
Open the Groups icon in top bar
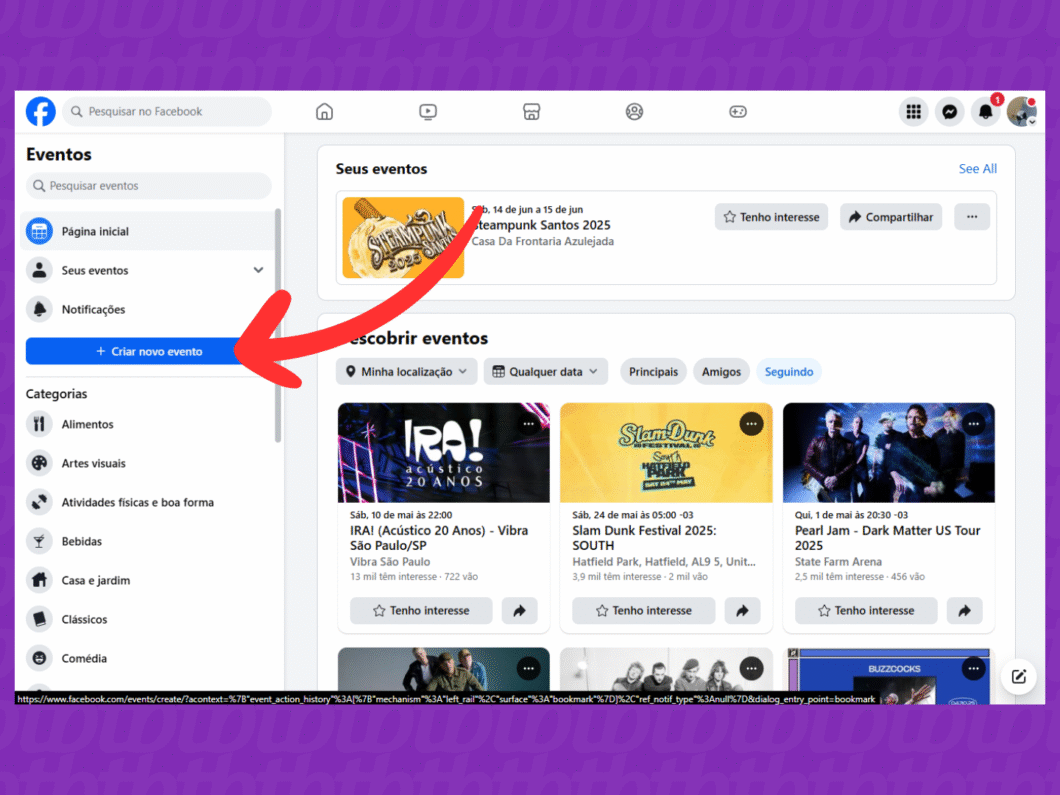634,112
